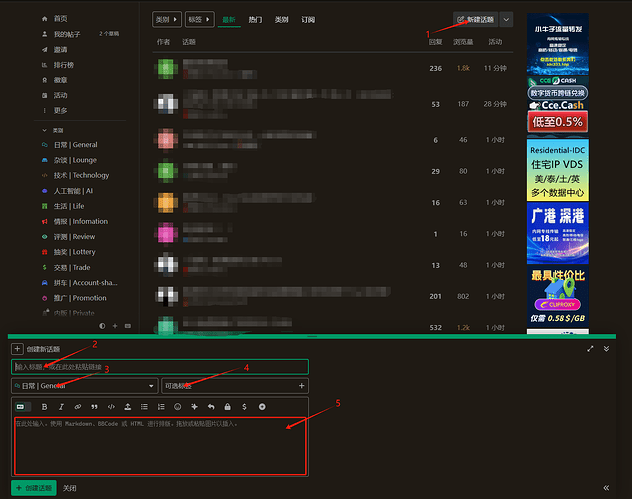Screen dimensions: 632x499
Task: Click the plus icon beside 创建新话题
Action: 17,349
